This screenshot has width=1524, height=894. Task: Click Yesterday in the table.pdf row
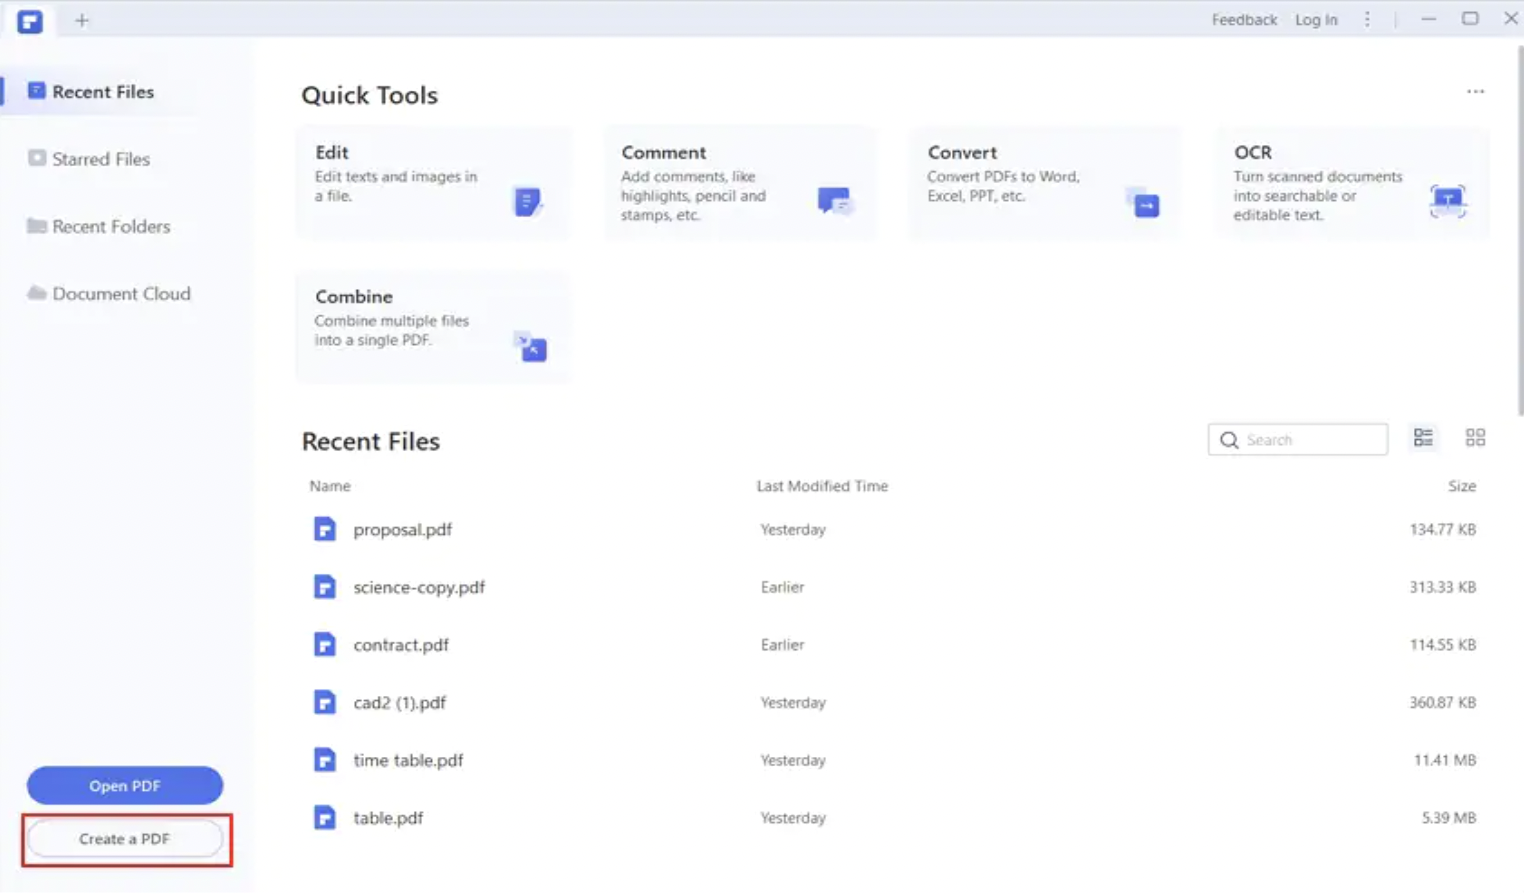(793, 818)
